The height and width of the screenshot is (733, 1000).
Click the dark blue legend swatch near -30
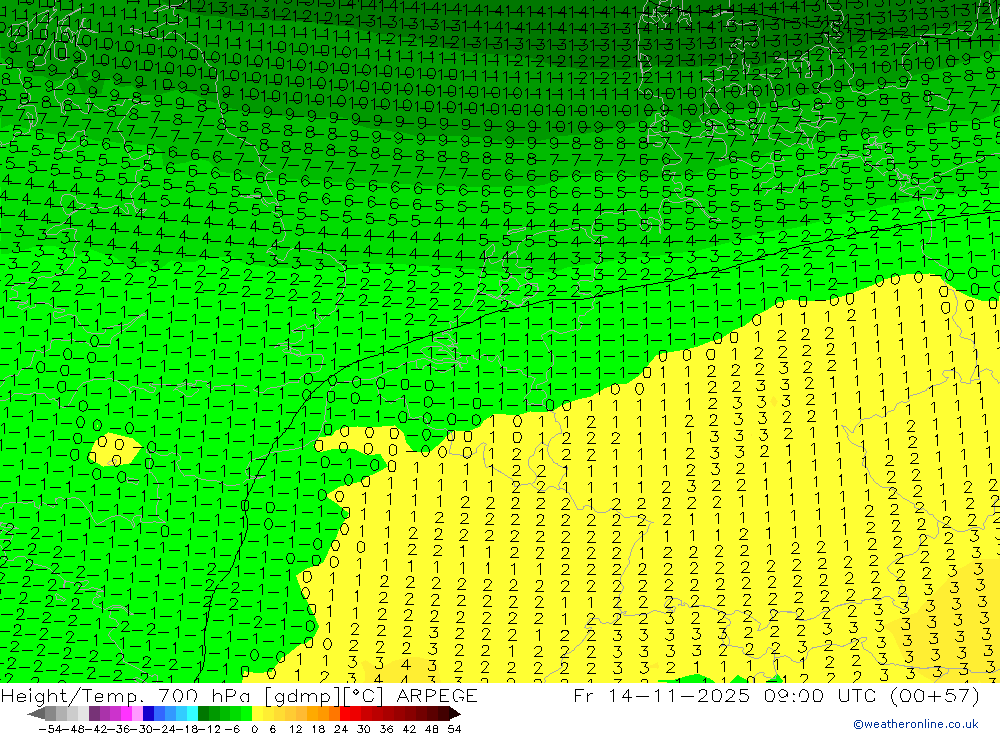[148, 714]
